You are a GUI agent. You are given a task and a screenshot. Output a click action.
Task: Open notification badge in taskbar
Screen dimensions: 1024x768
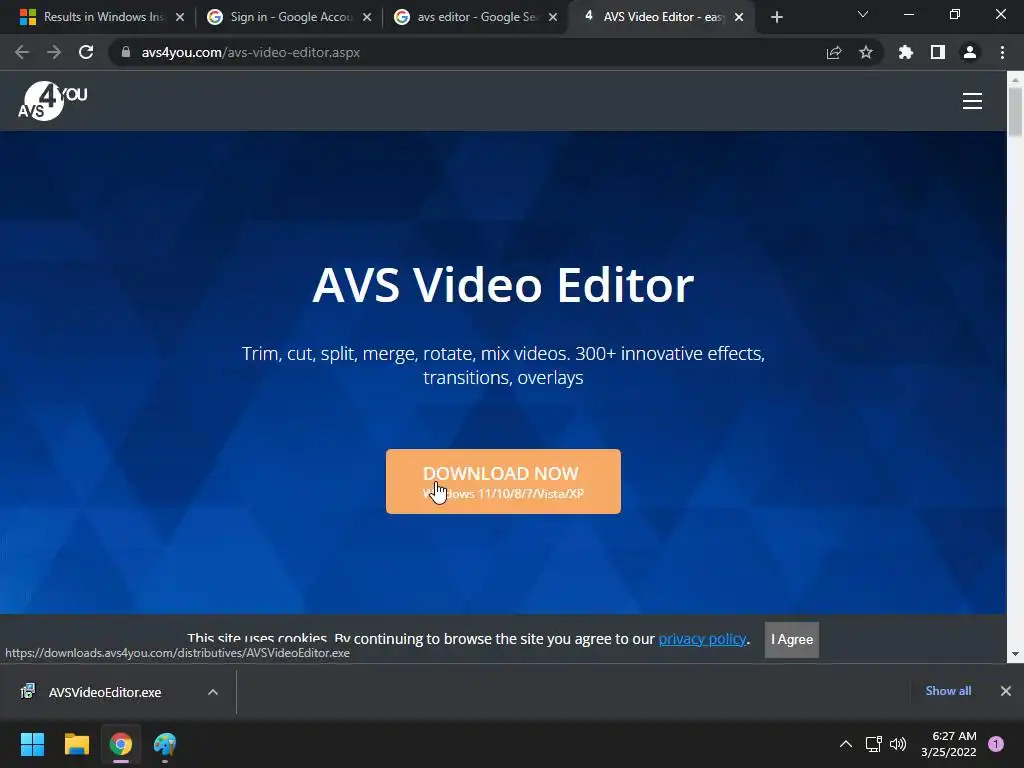coord(996,744)
